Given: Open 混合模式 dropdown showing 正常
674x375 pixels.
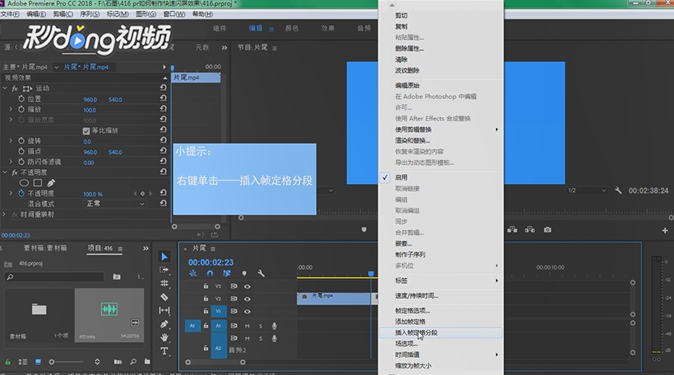Looking at the screenshot, I should point(114,204).
